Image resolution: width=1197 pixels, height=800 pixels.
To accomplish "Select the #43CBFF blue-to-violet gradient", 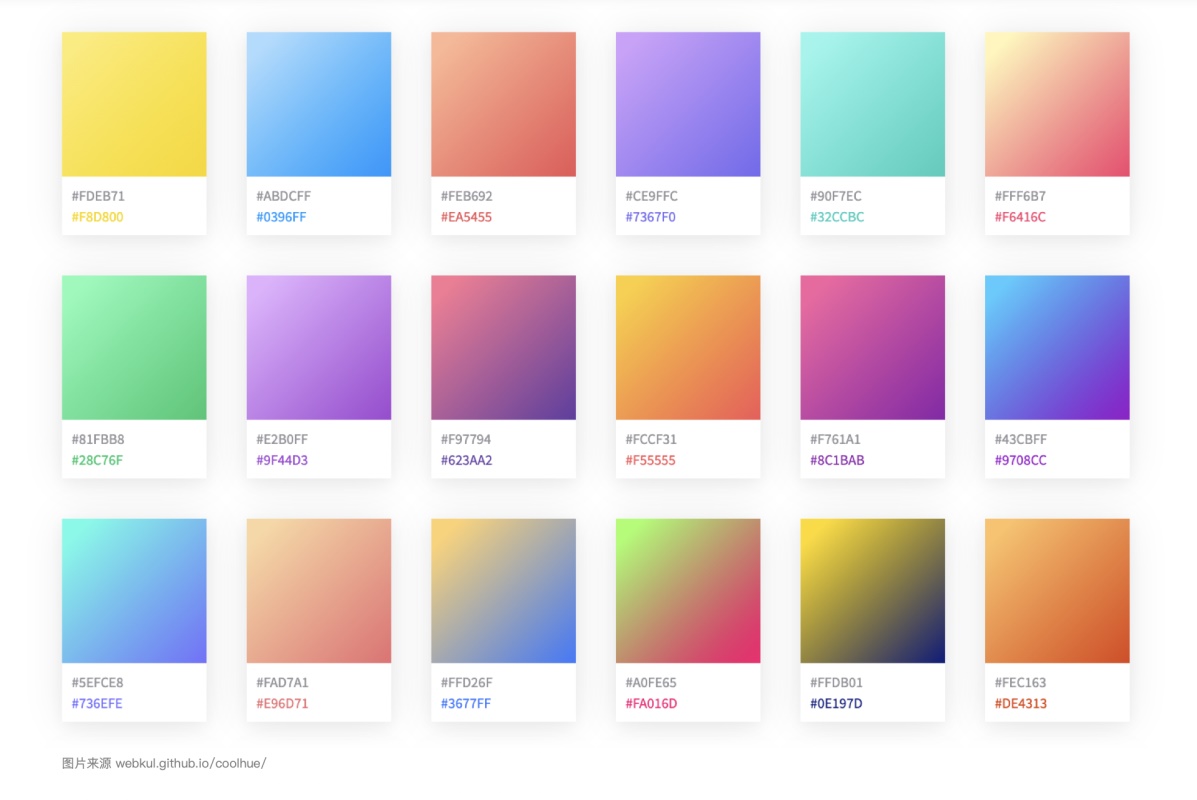I will click(x=1057, y=347).
